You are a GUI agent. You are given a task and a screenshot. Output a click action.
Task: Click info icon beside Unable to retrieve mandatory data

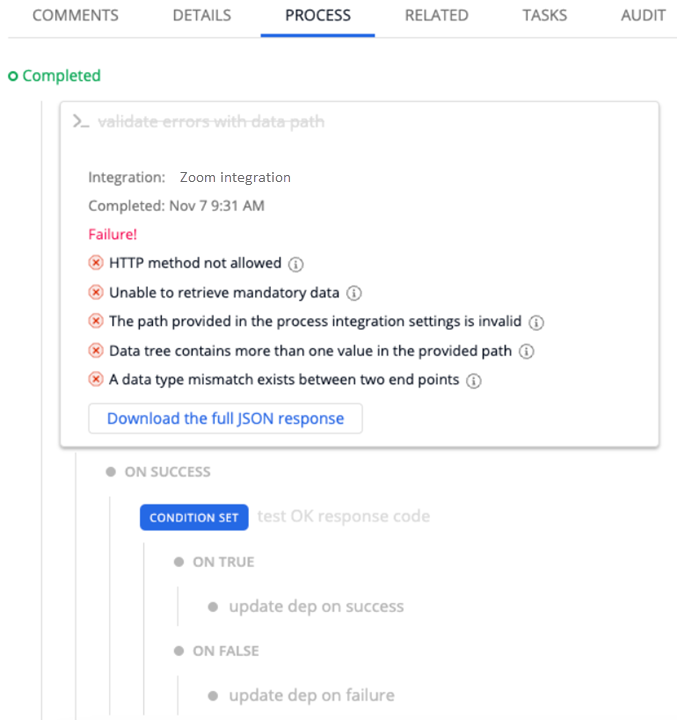tap(354, 294)
